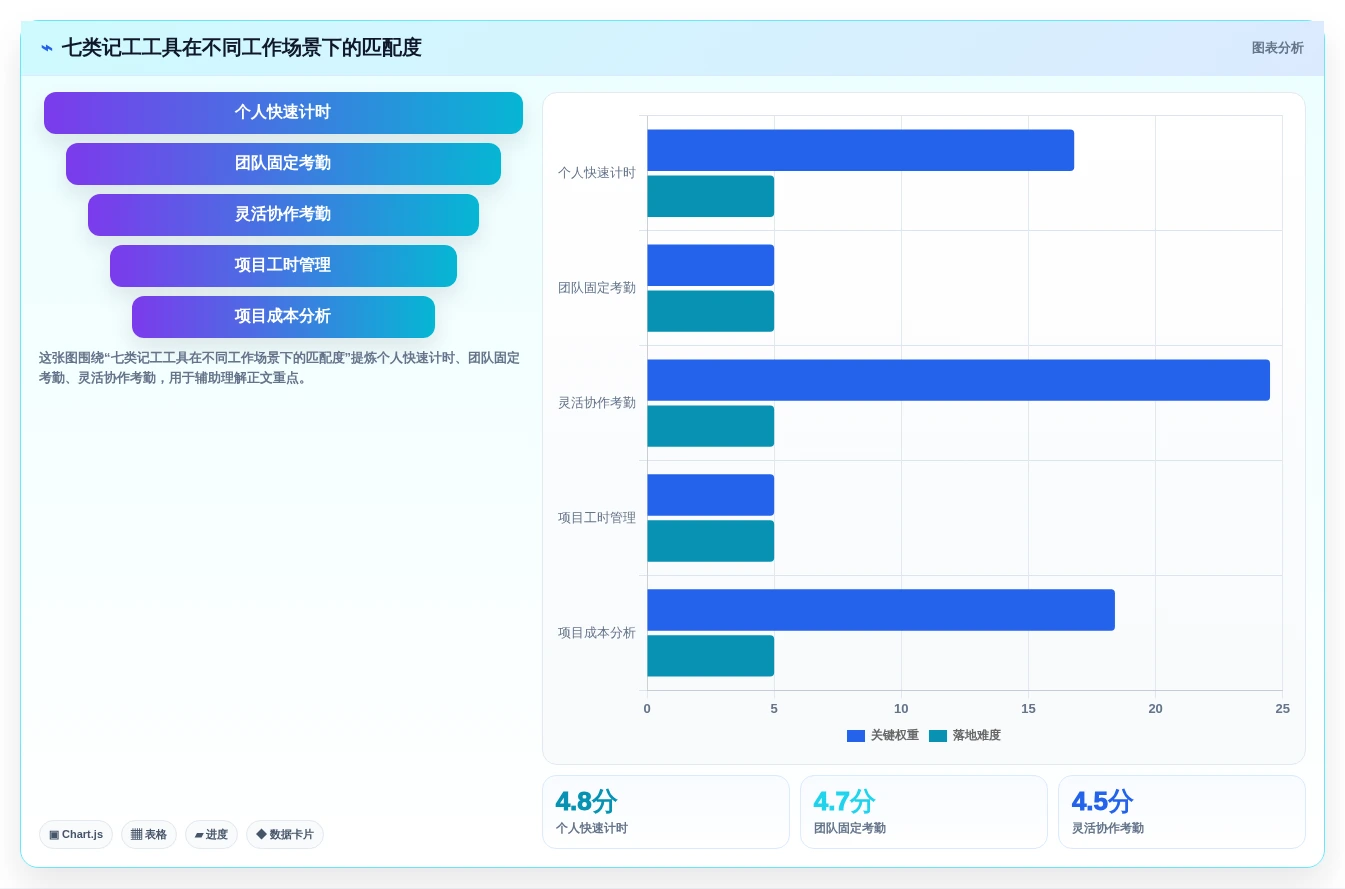Select the 项目工时管理 funnel stage
The height and width of the screenshot is (889, 1345).
tap(283, 266)
